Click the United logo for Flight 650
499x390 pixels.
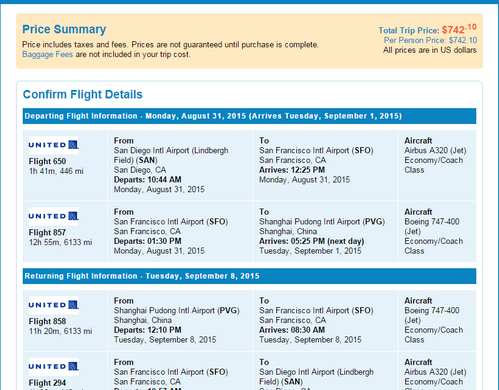[54, 145]
